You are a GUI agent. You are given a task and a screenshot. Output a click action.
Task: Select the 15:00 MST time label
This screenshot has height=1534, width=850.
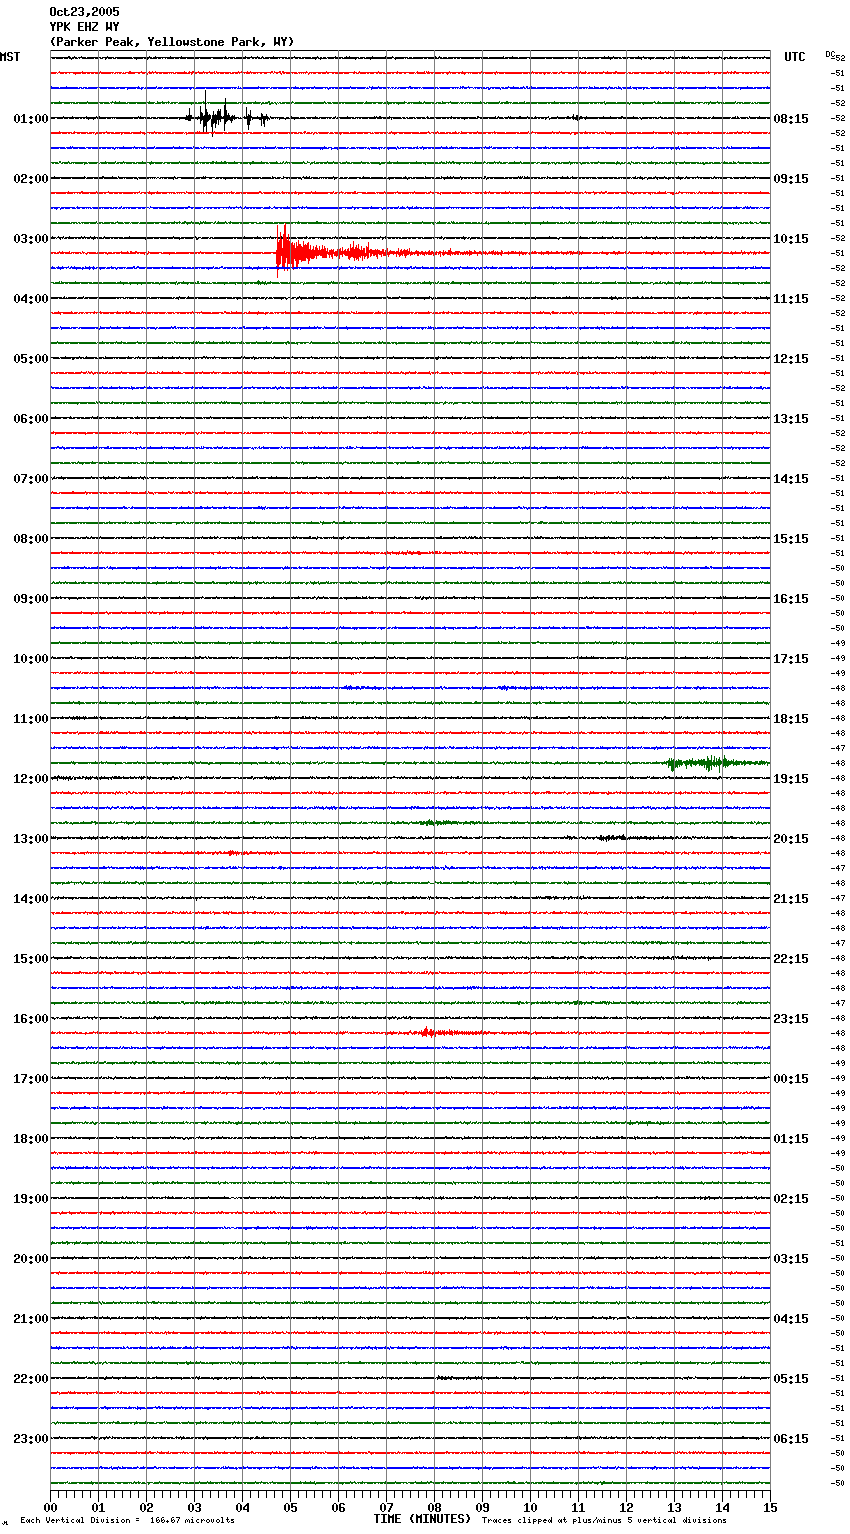(31, 959)
